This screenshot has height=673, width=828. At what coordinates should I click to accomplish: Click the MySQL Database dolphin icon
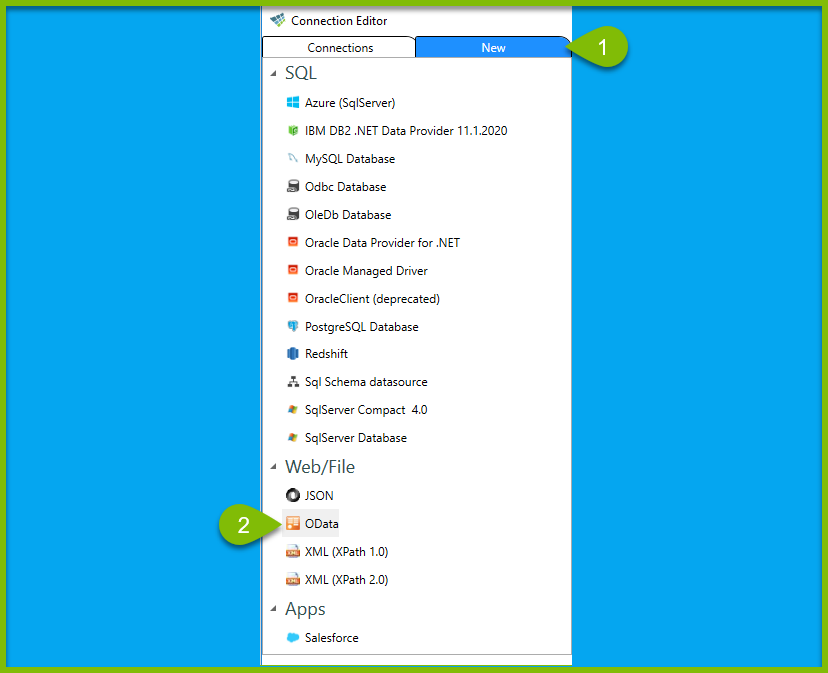point(293,158)
